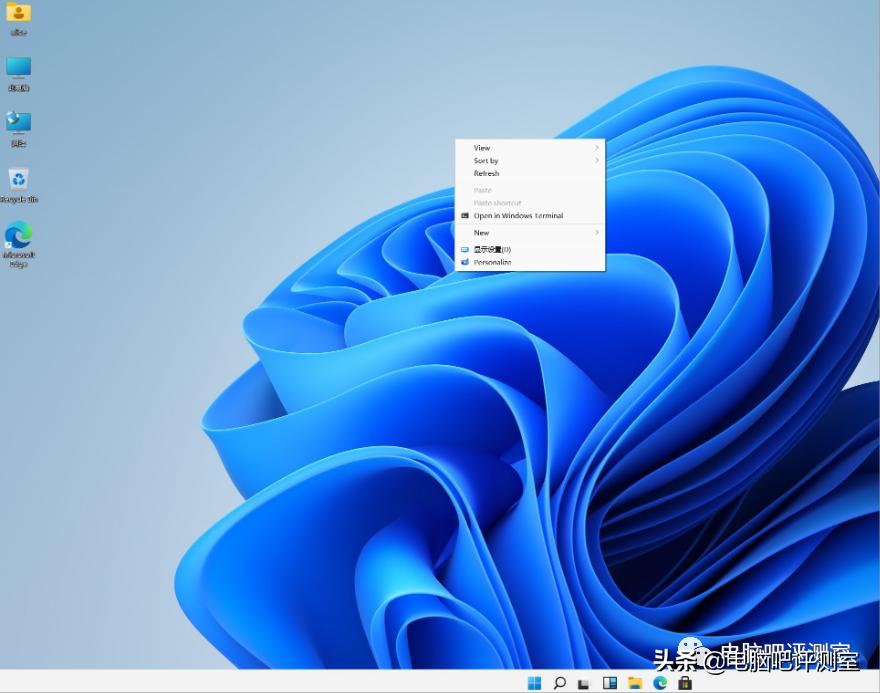Open the Widgets panel icon on the taskbar

pyautogui.click(x=610, y=682)
